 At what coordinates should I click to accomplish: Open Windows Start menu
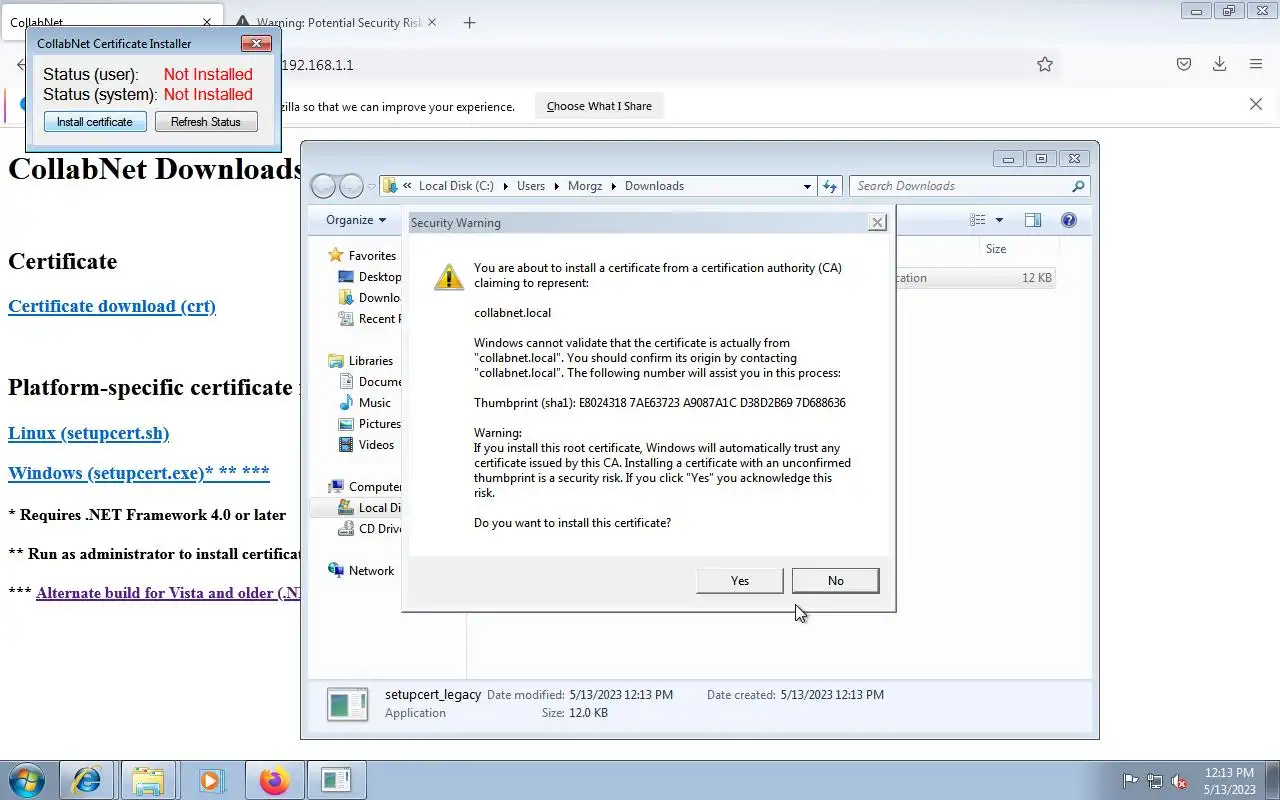click(x=26, y=780)
